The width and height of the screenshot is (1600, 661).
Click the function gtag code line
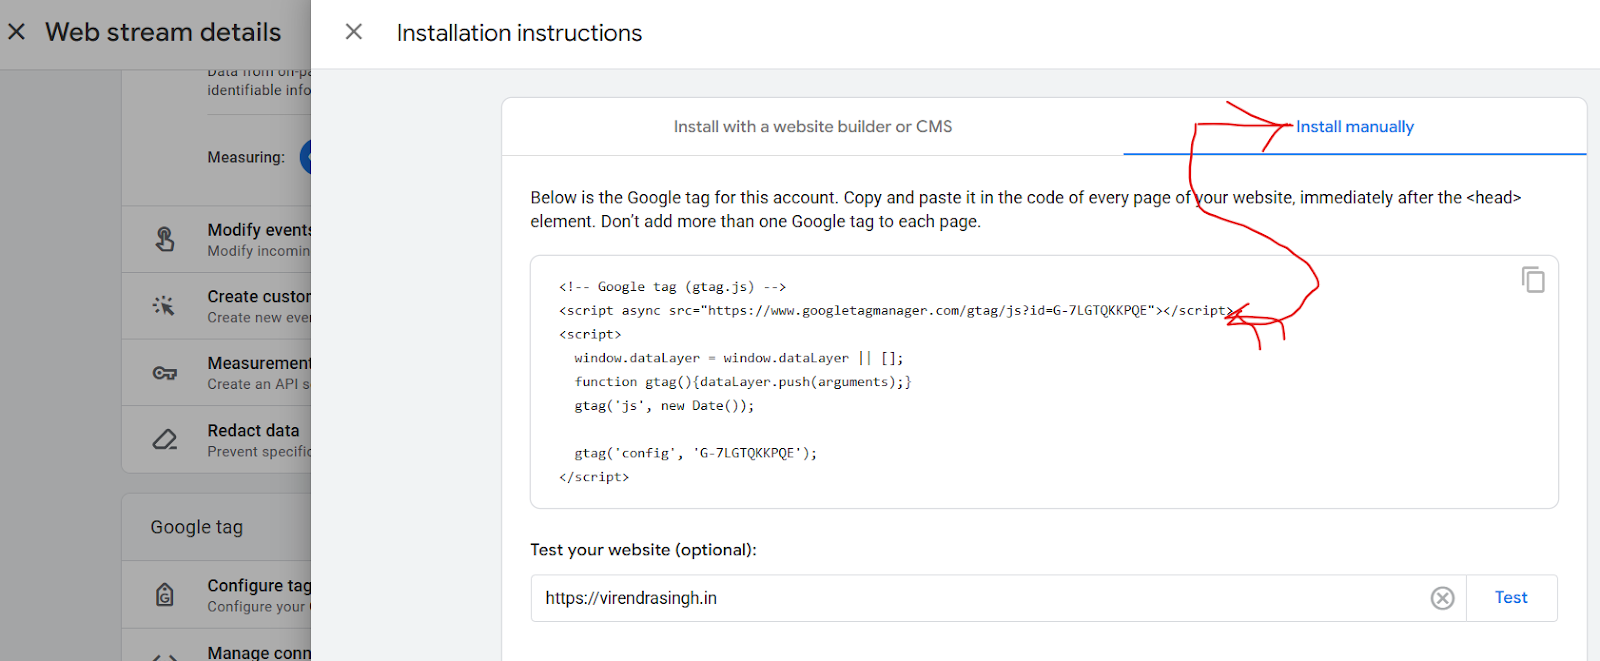pos(743,382)
